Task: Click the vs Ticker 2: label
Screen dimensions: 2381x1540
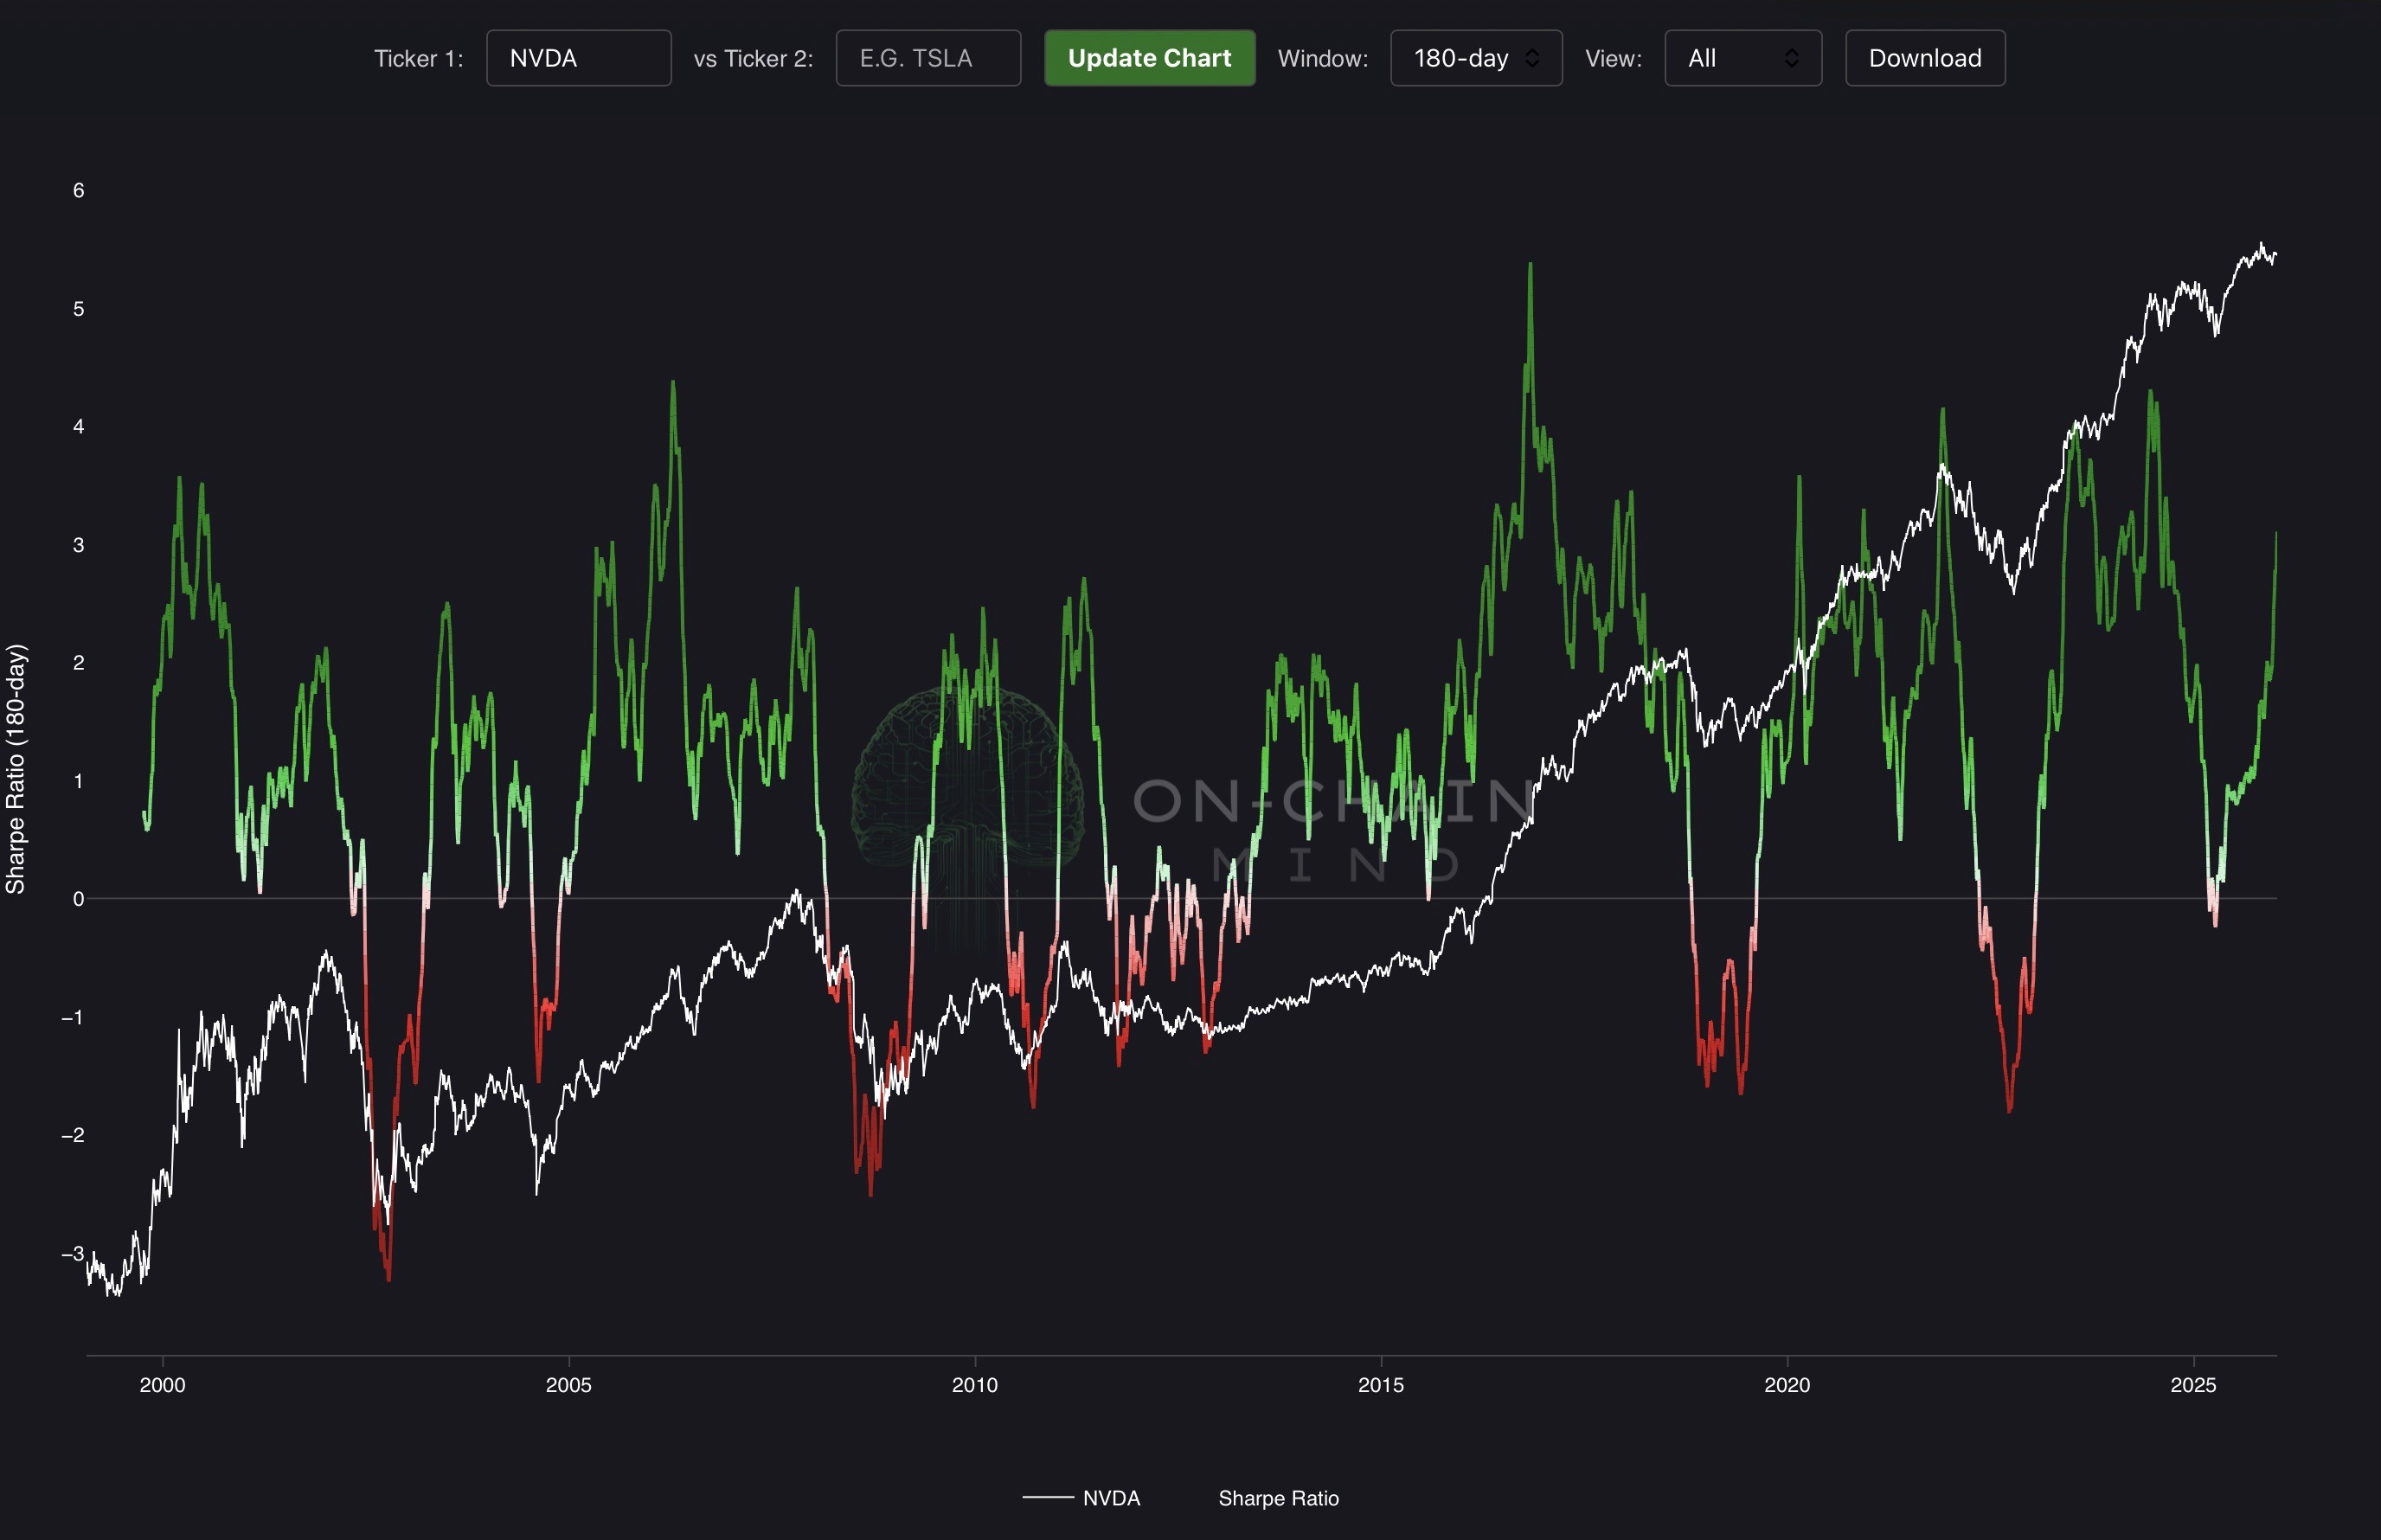Action: tap(752, 58)
